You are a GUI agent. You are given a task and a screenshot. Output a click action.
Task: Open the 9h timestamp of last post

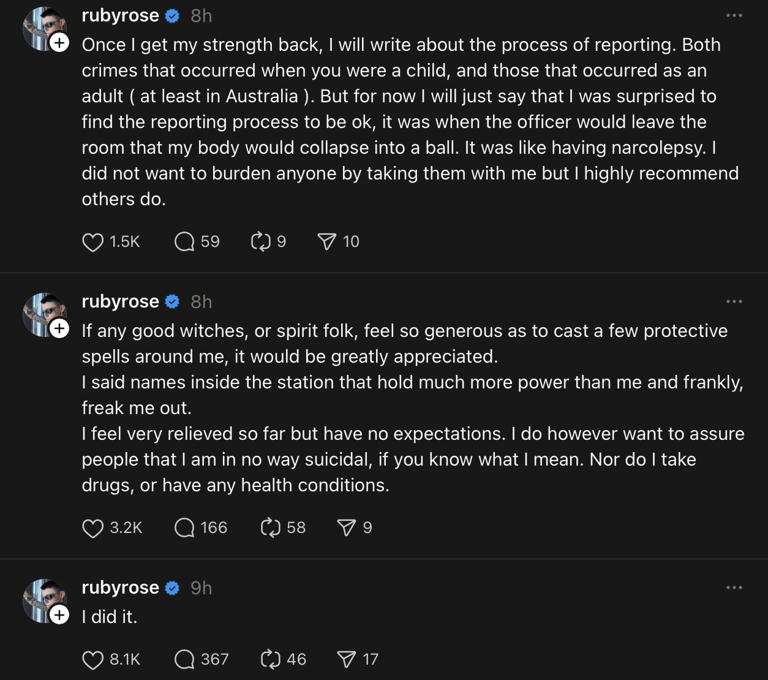point(201,587)
